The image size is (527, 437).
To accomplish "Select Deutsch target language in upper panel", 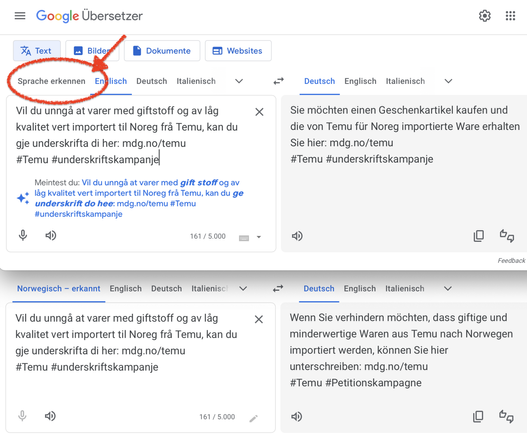I will click(320, 81).
